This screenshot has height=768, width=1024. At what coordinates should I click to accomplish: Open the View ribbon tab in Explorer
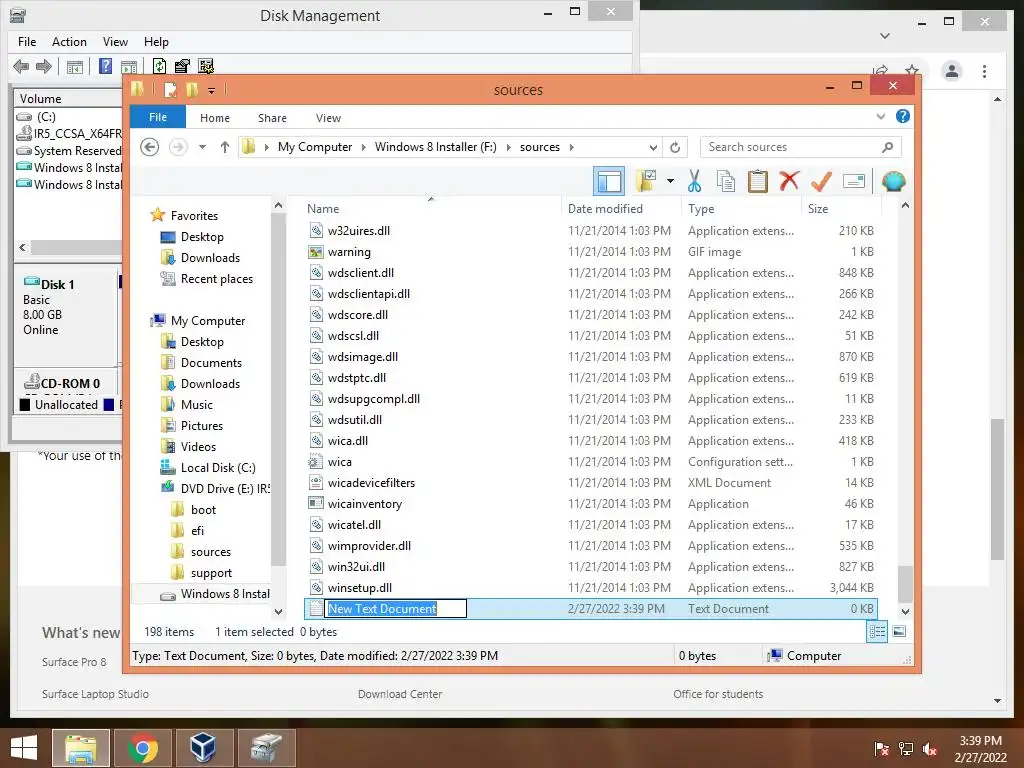328,118
